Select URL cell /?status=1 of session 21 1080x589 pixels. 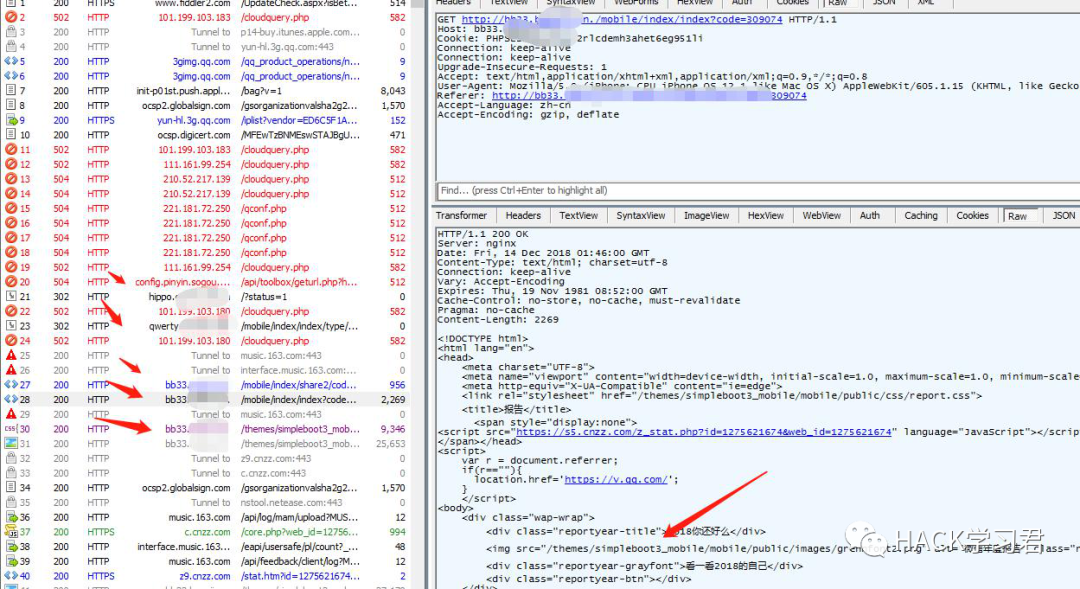264,296
